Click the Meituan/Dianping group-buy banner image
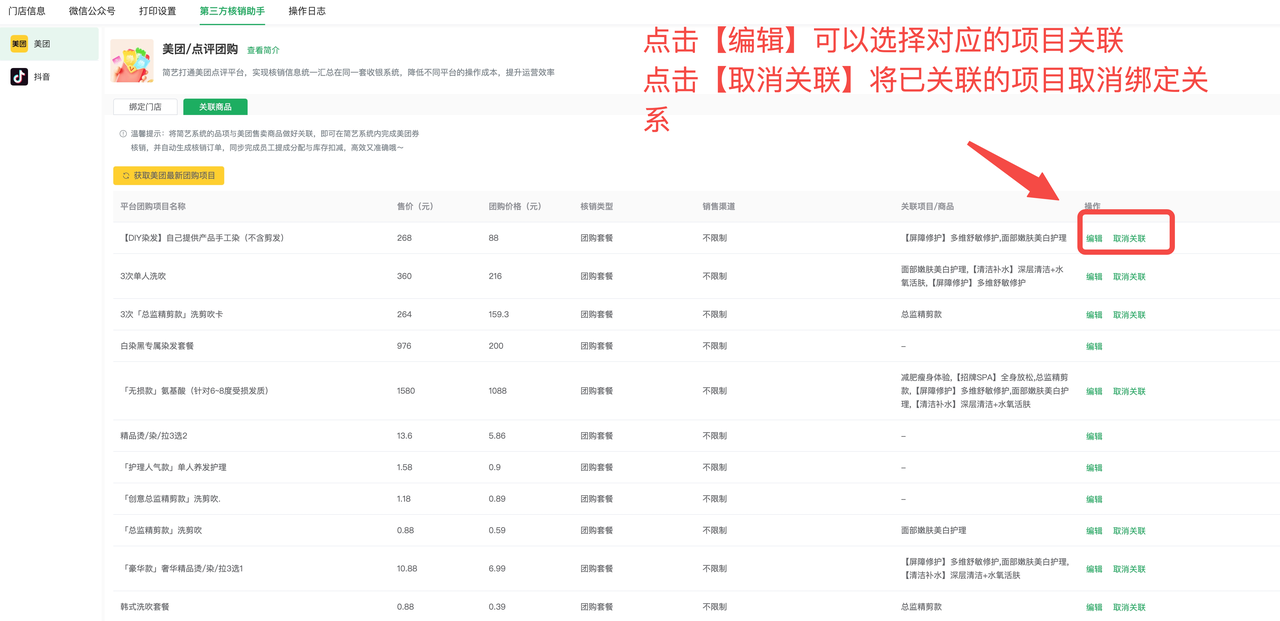1280x621 pixels. [x=131, y=61]
